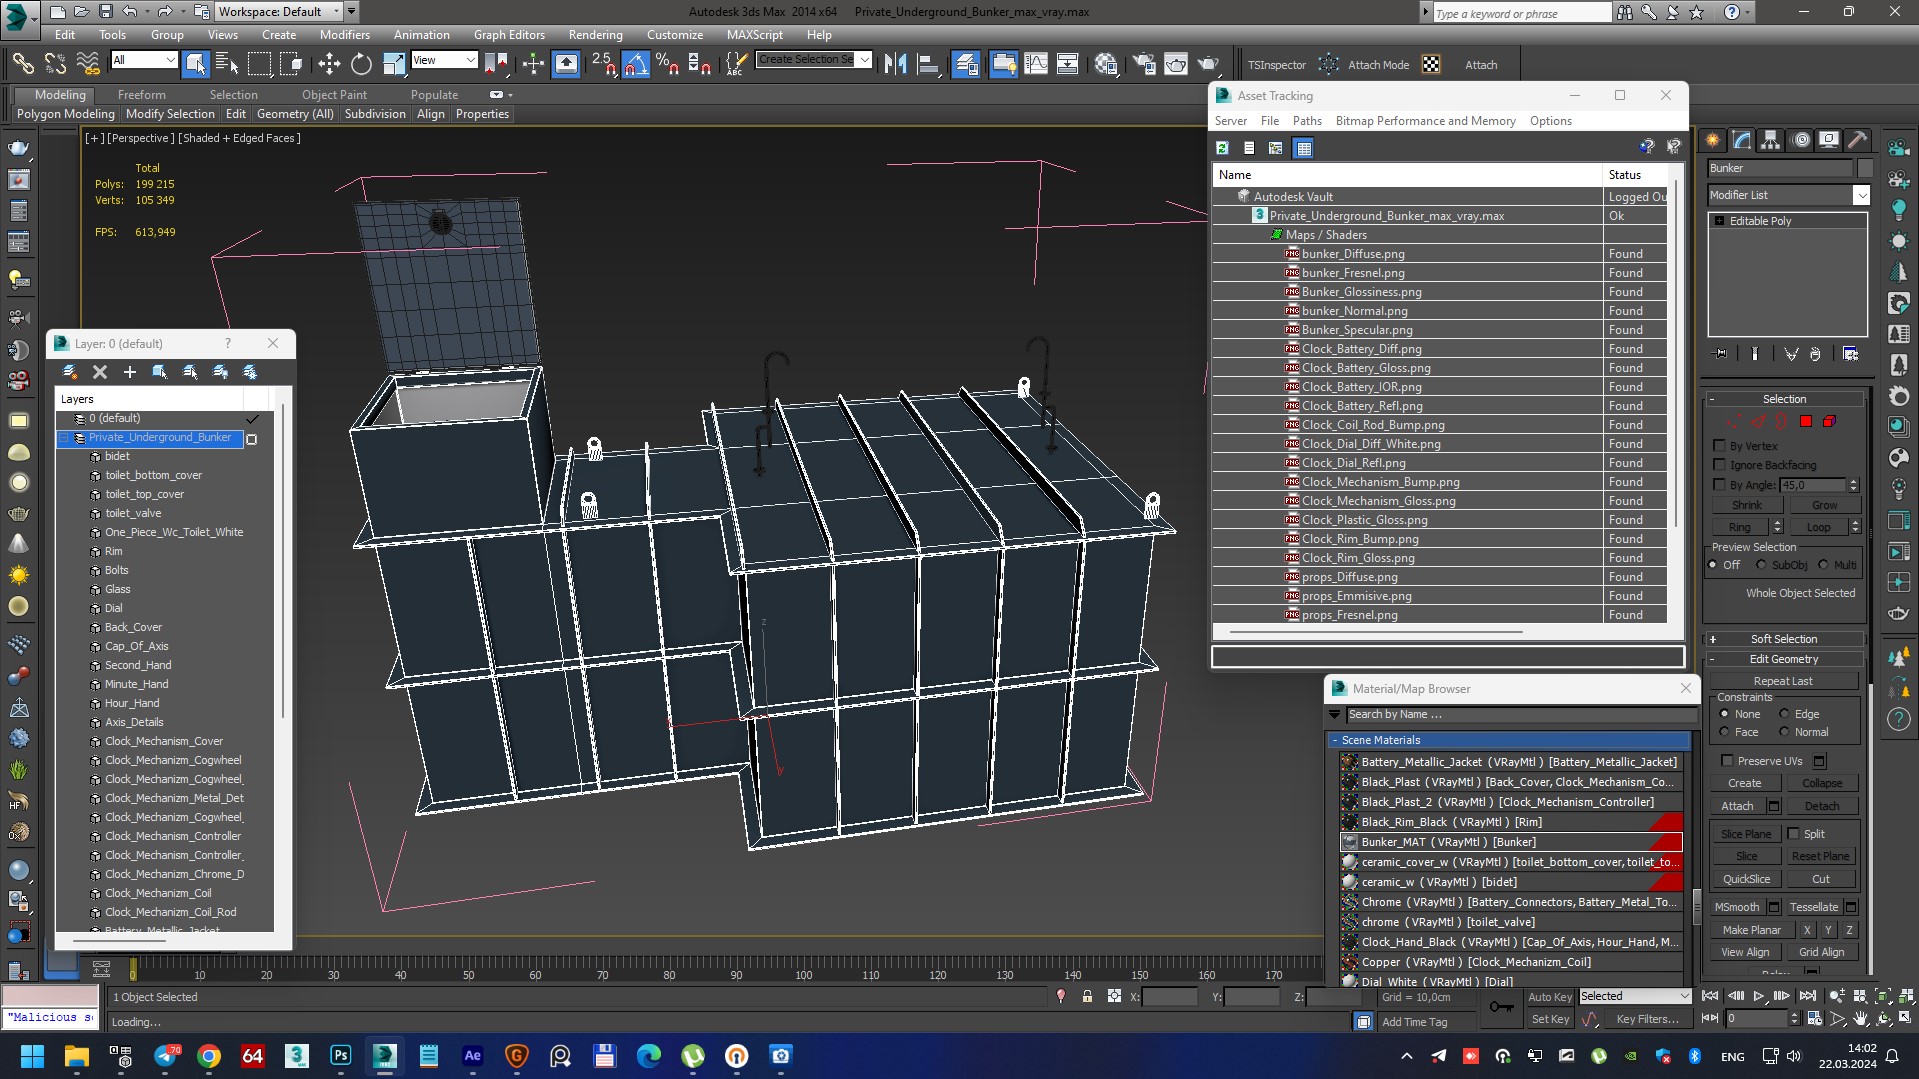Click Bind to Space Warp icon
Screen dimensions: 1919x1079
pyautogui.click(x=88, y=64)
